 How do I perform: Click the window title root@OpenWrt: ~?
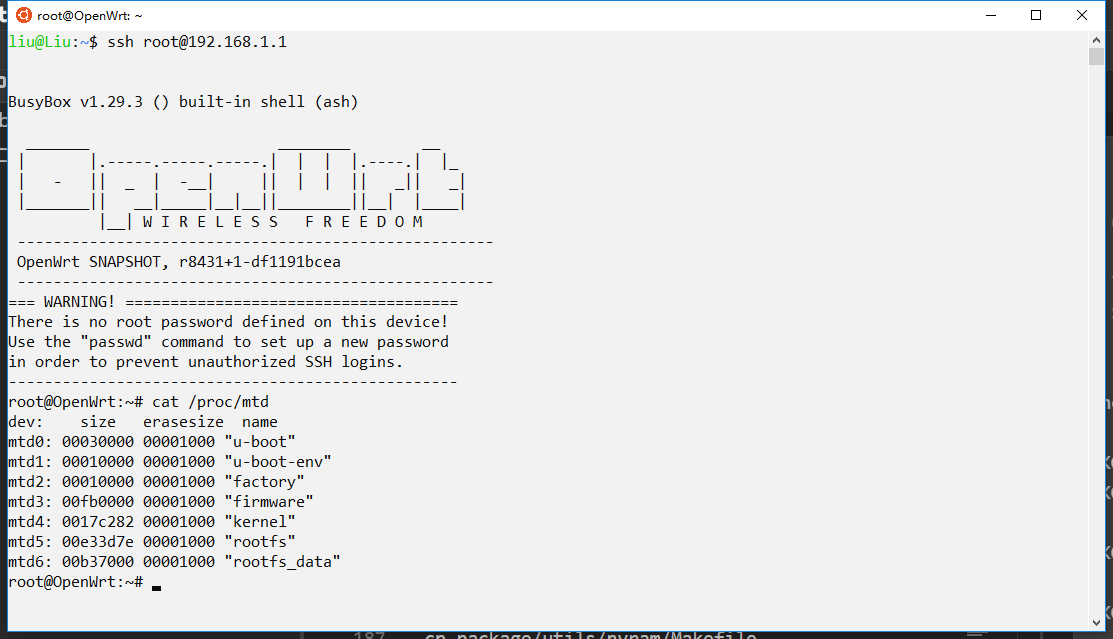(x=89, y=16)
